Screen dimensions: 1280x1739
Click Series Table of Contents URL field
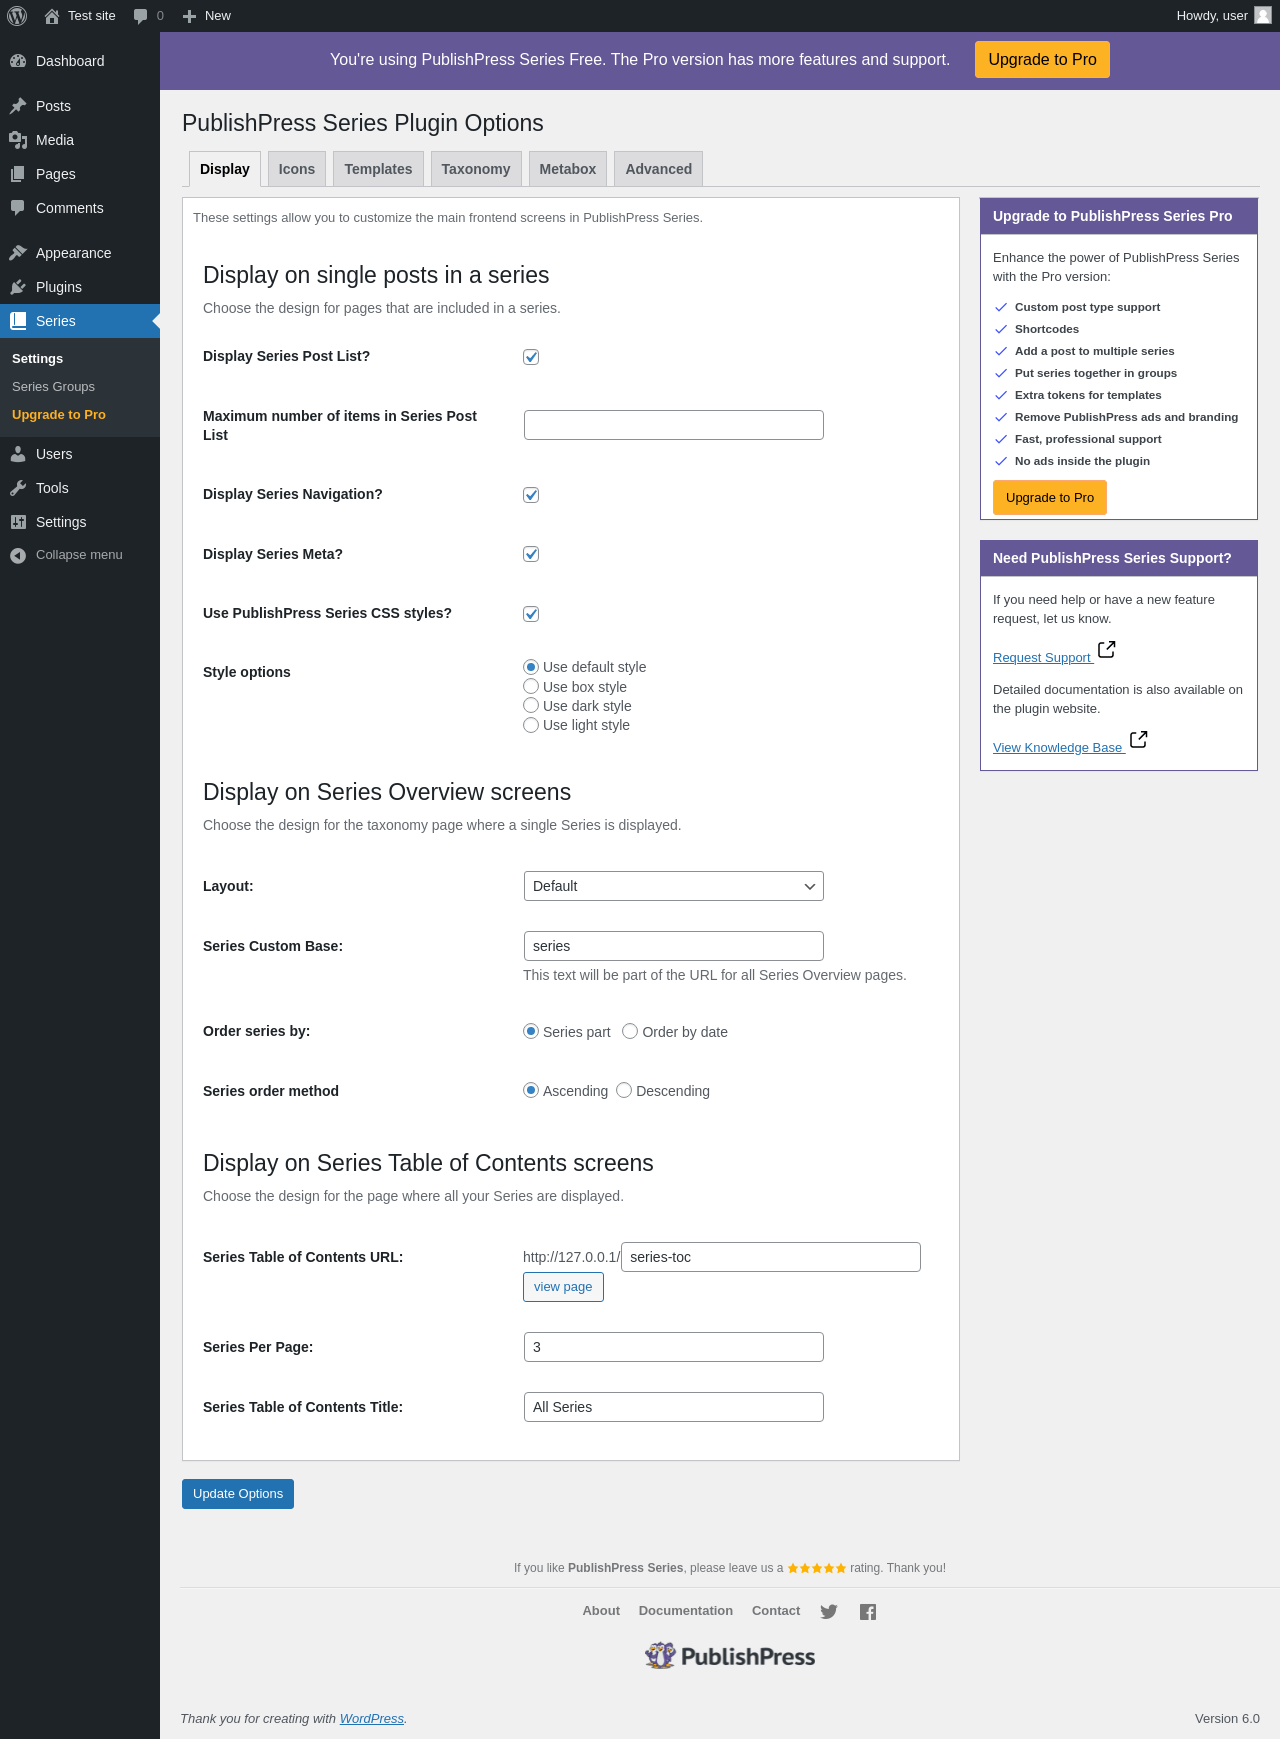click(771, 1257)
